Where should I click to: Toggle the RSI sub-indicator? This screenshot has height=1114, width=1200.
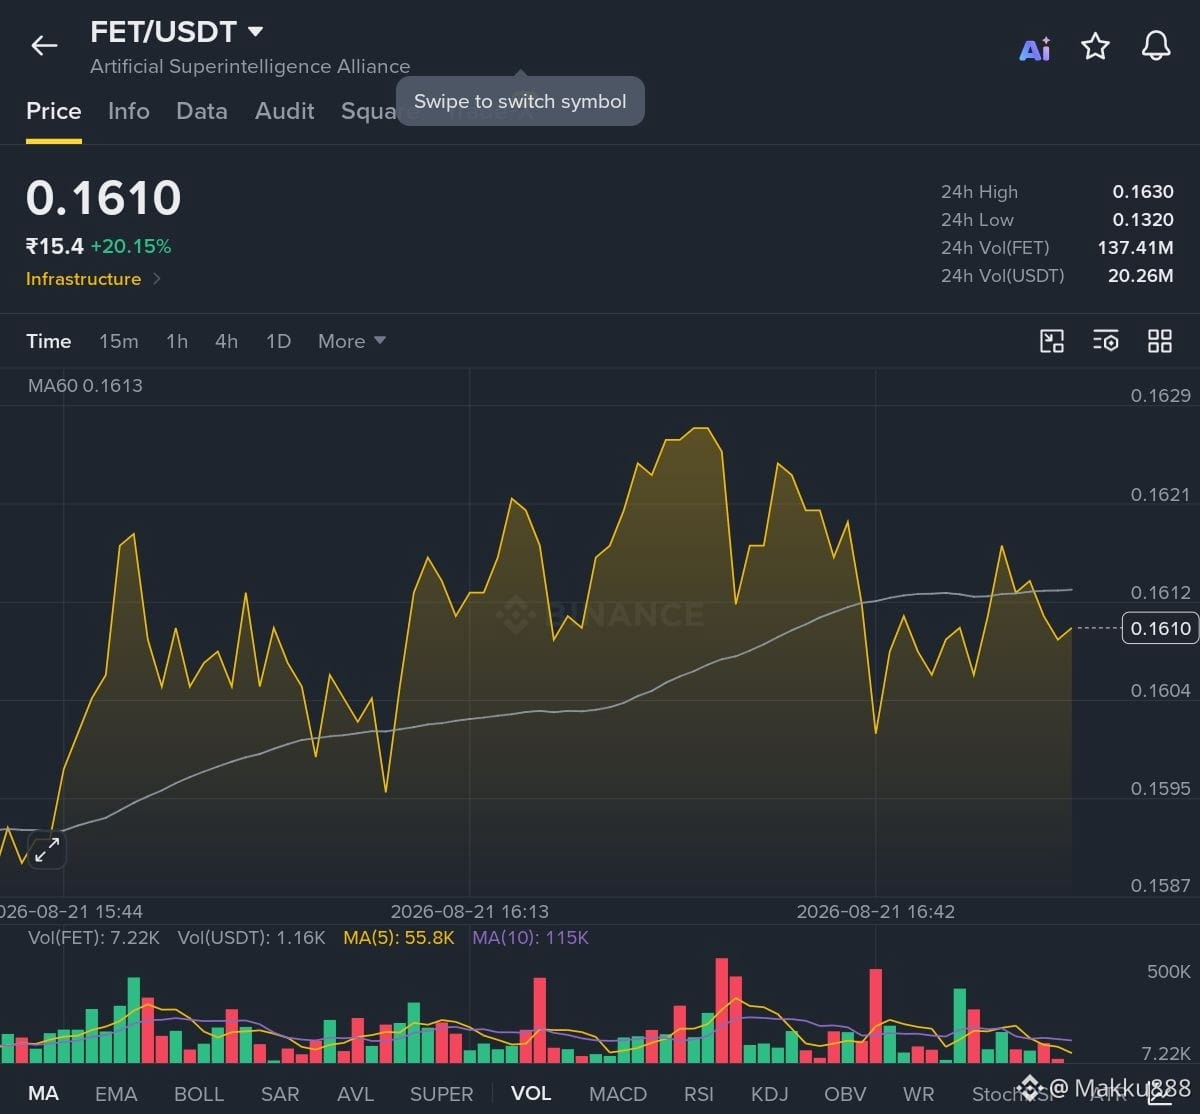click(x=699, y=1093)
